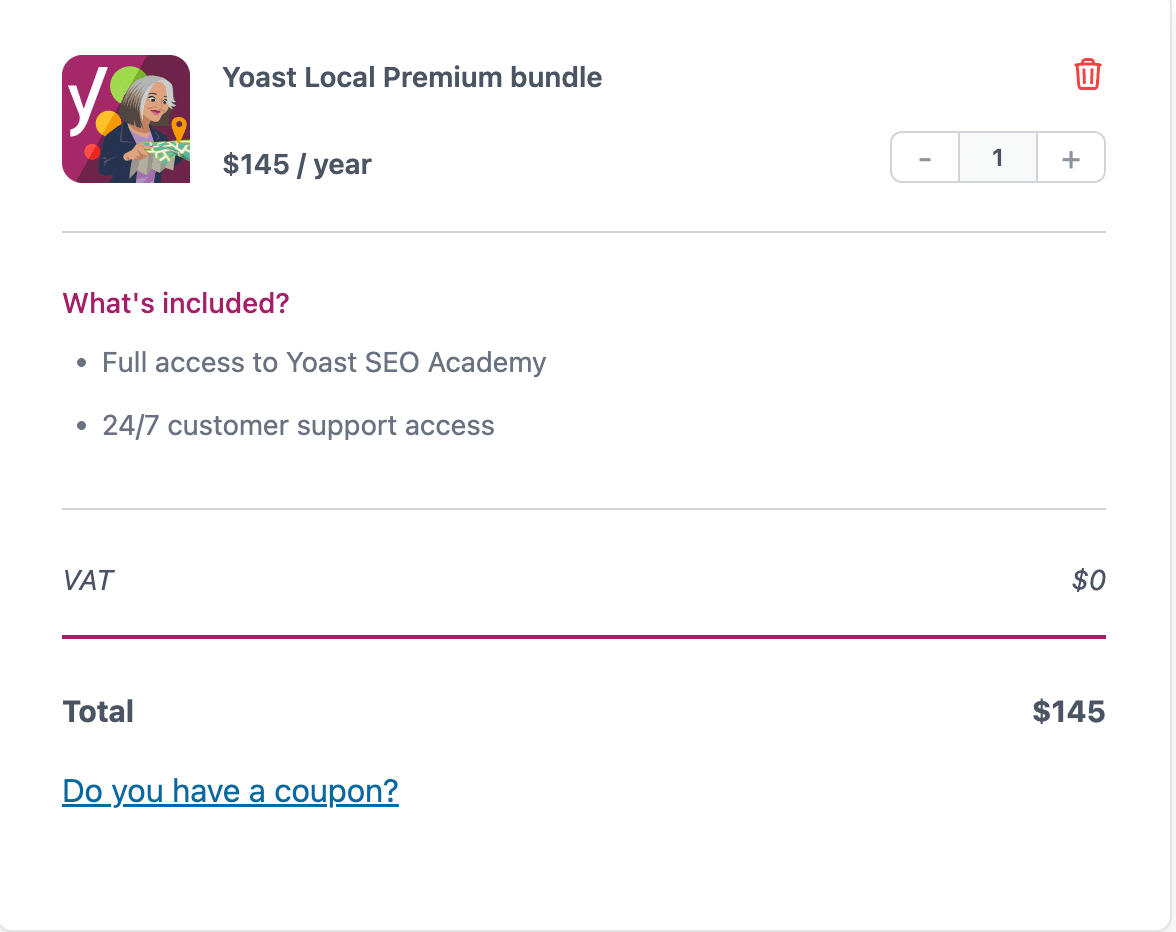Click the bold Total label

[98, 712]
